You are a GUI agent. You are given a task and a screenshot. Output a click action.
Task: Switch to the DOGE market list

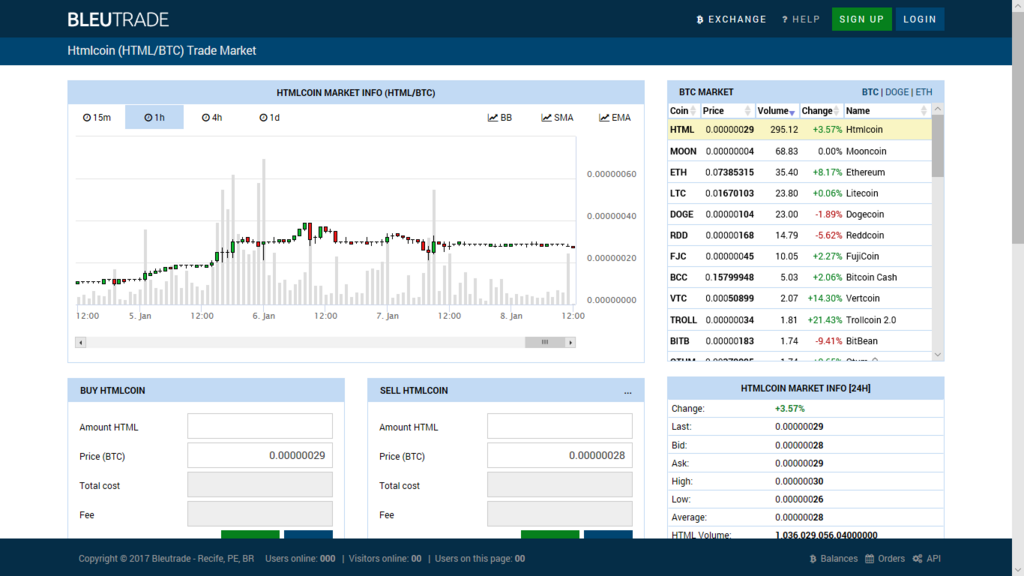pyautogui.click(x=897, y=92)
